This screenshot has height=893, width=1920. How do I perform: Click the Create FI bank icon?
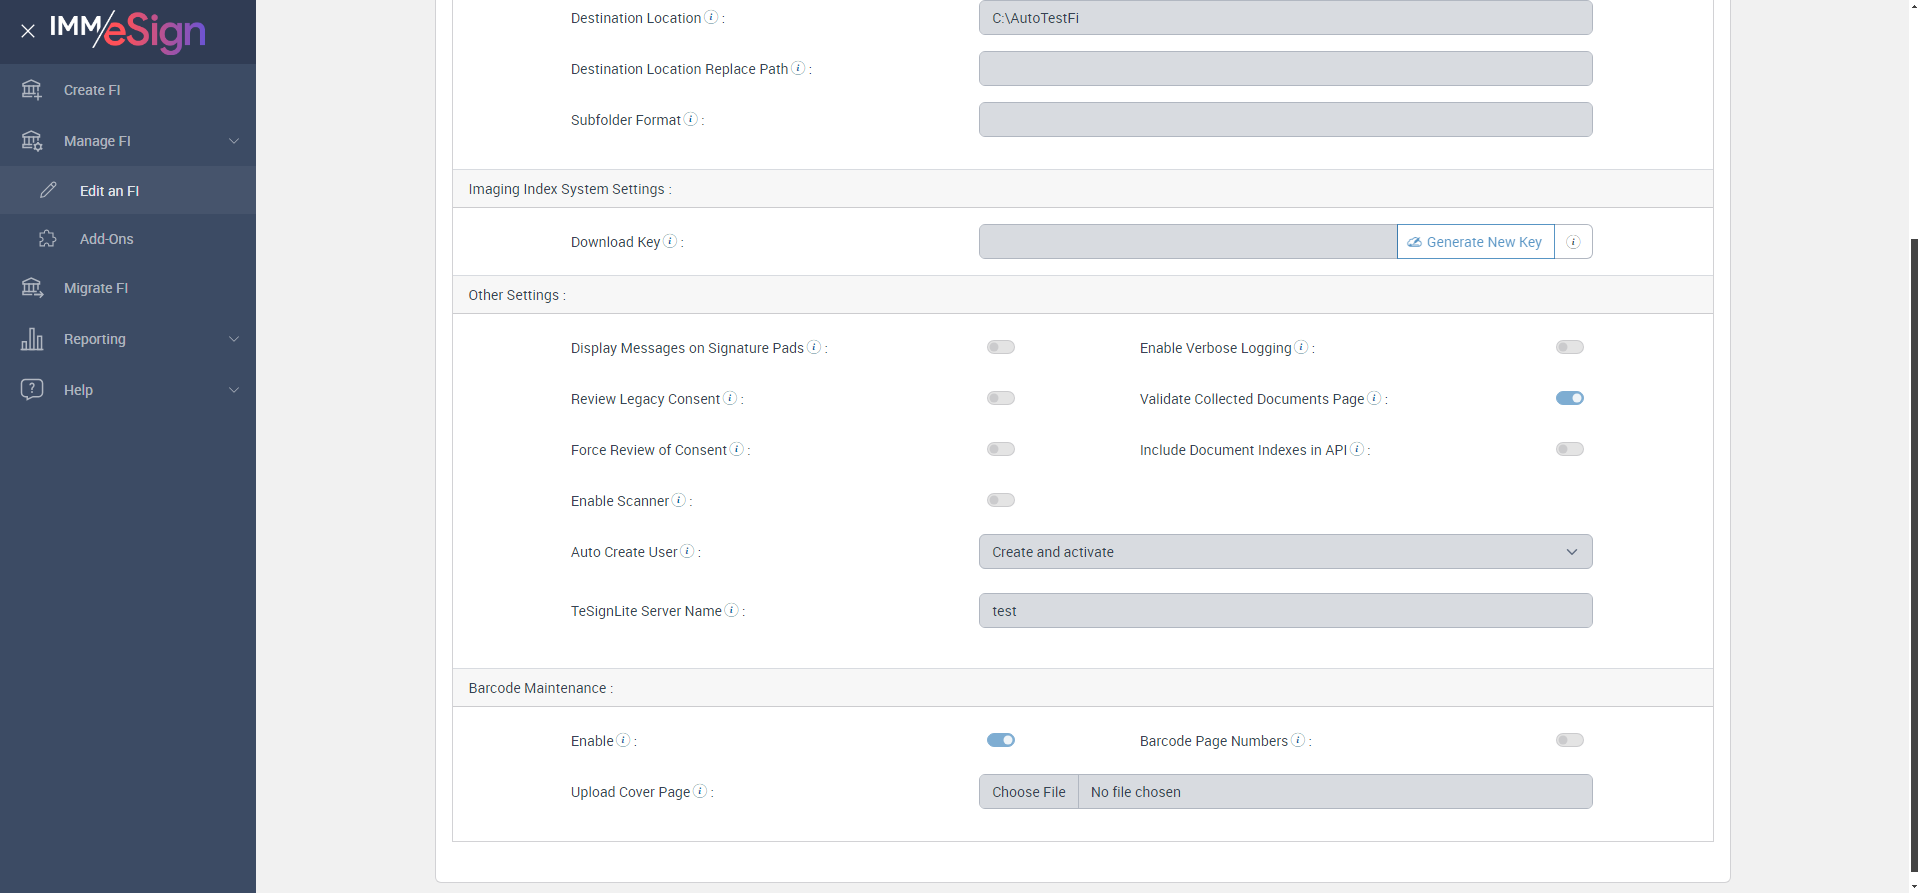(x=32, y=90)
